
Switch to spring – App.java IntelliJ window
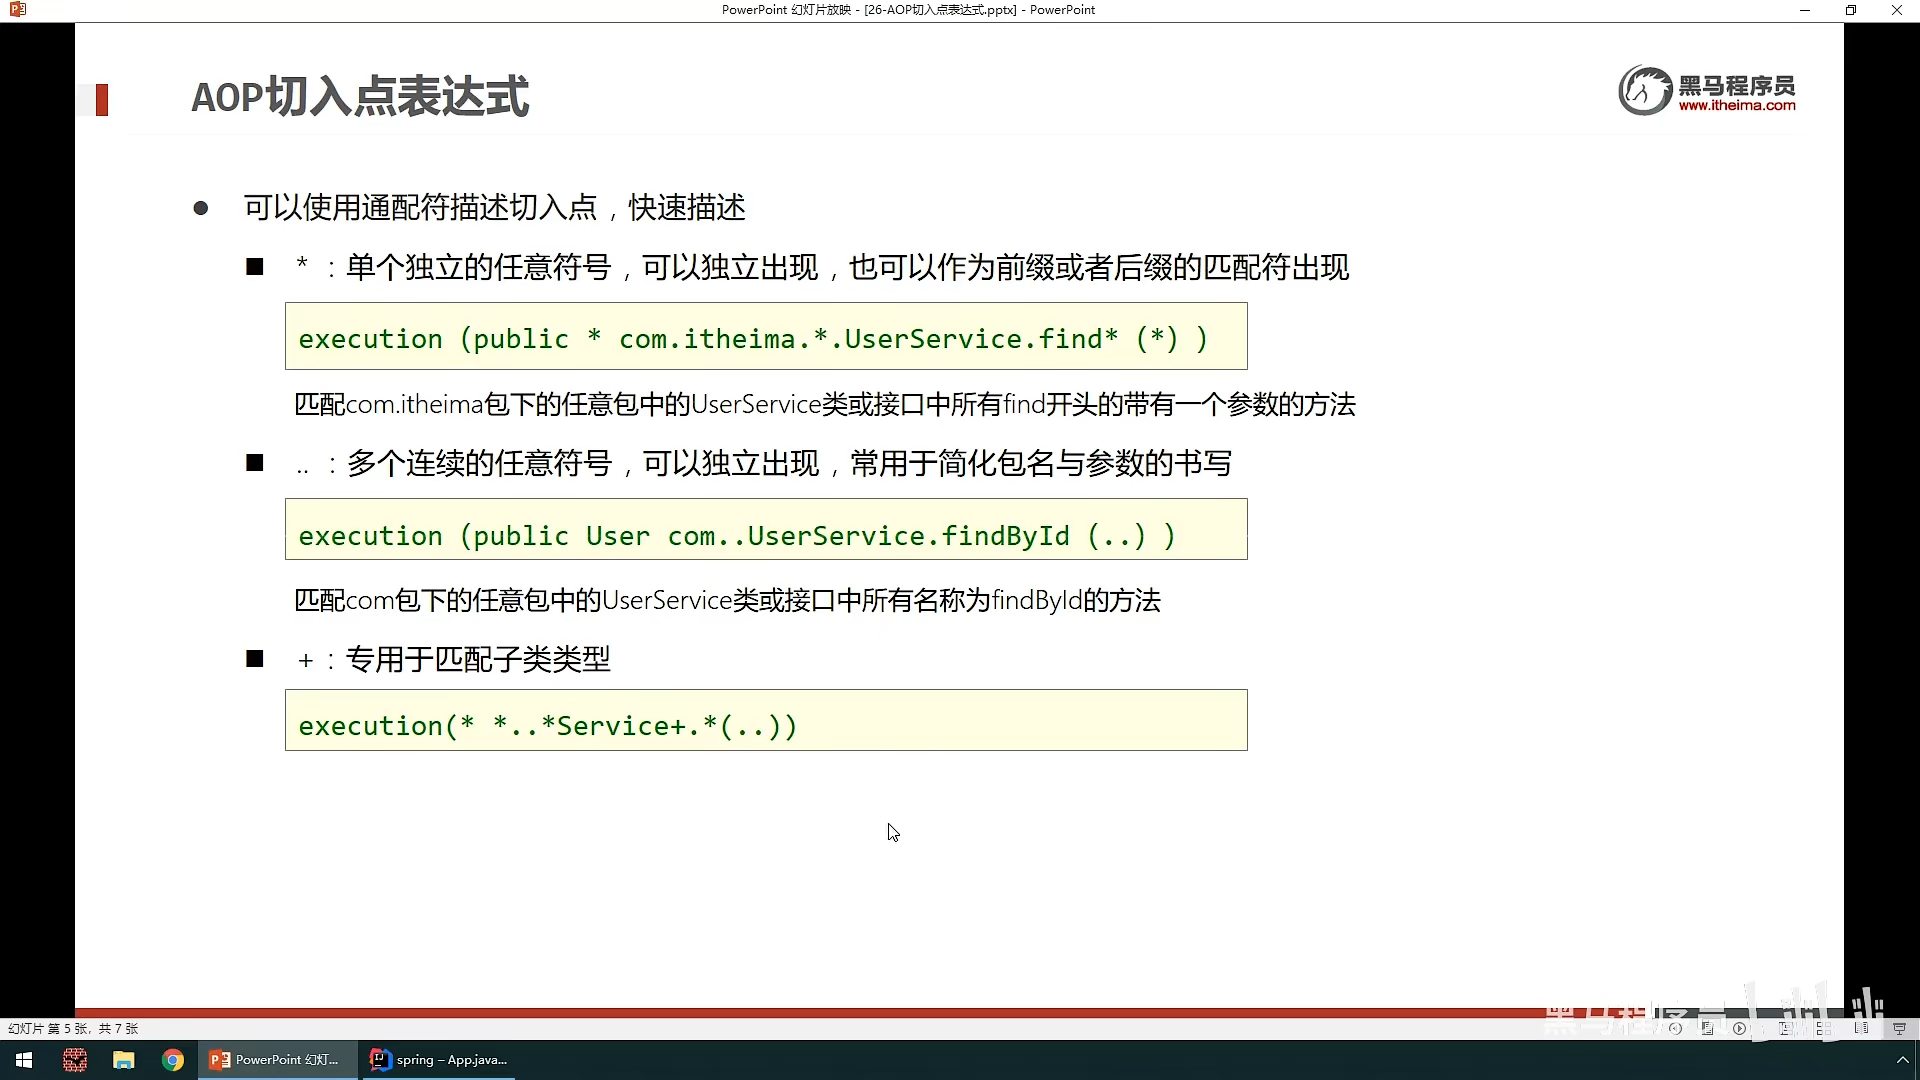(439, 1060)
